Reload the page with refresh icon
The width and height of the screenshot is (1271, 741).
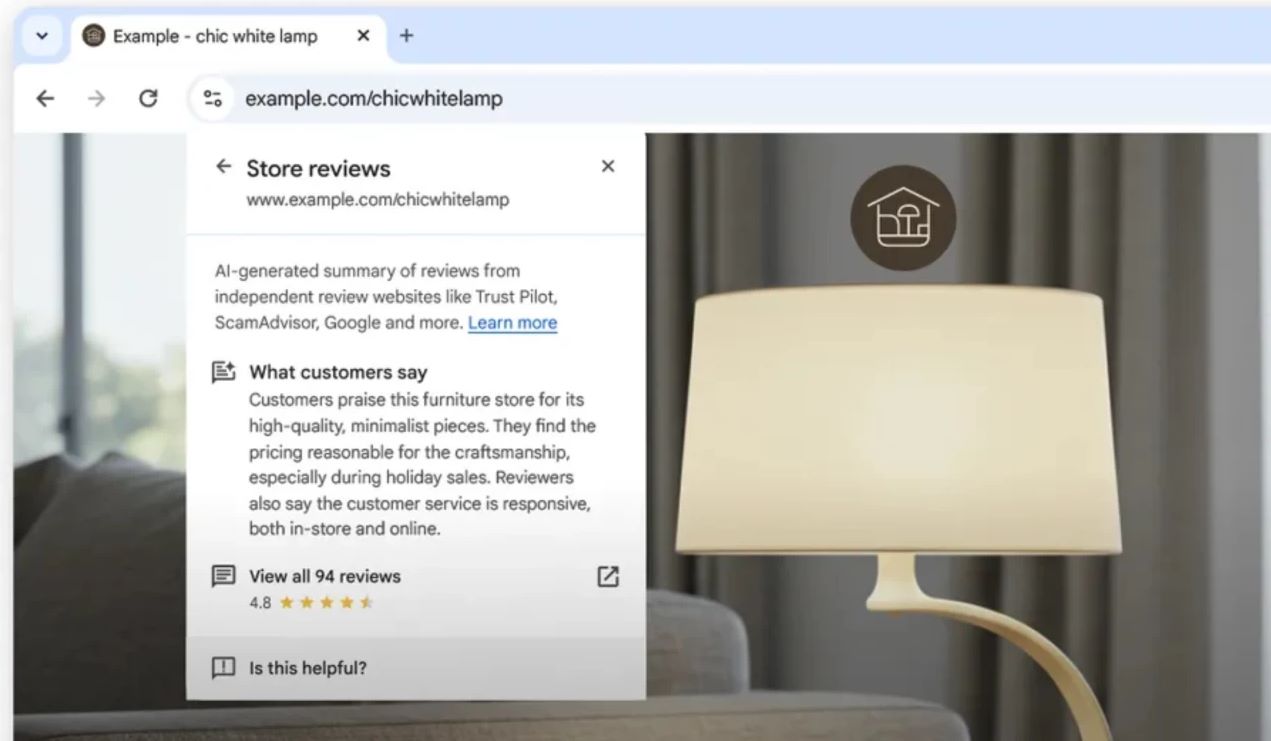coord(148,98)
